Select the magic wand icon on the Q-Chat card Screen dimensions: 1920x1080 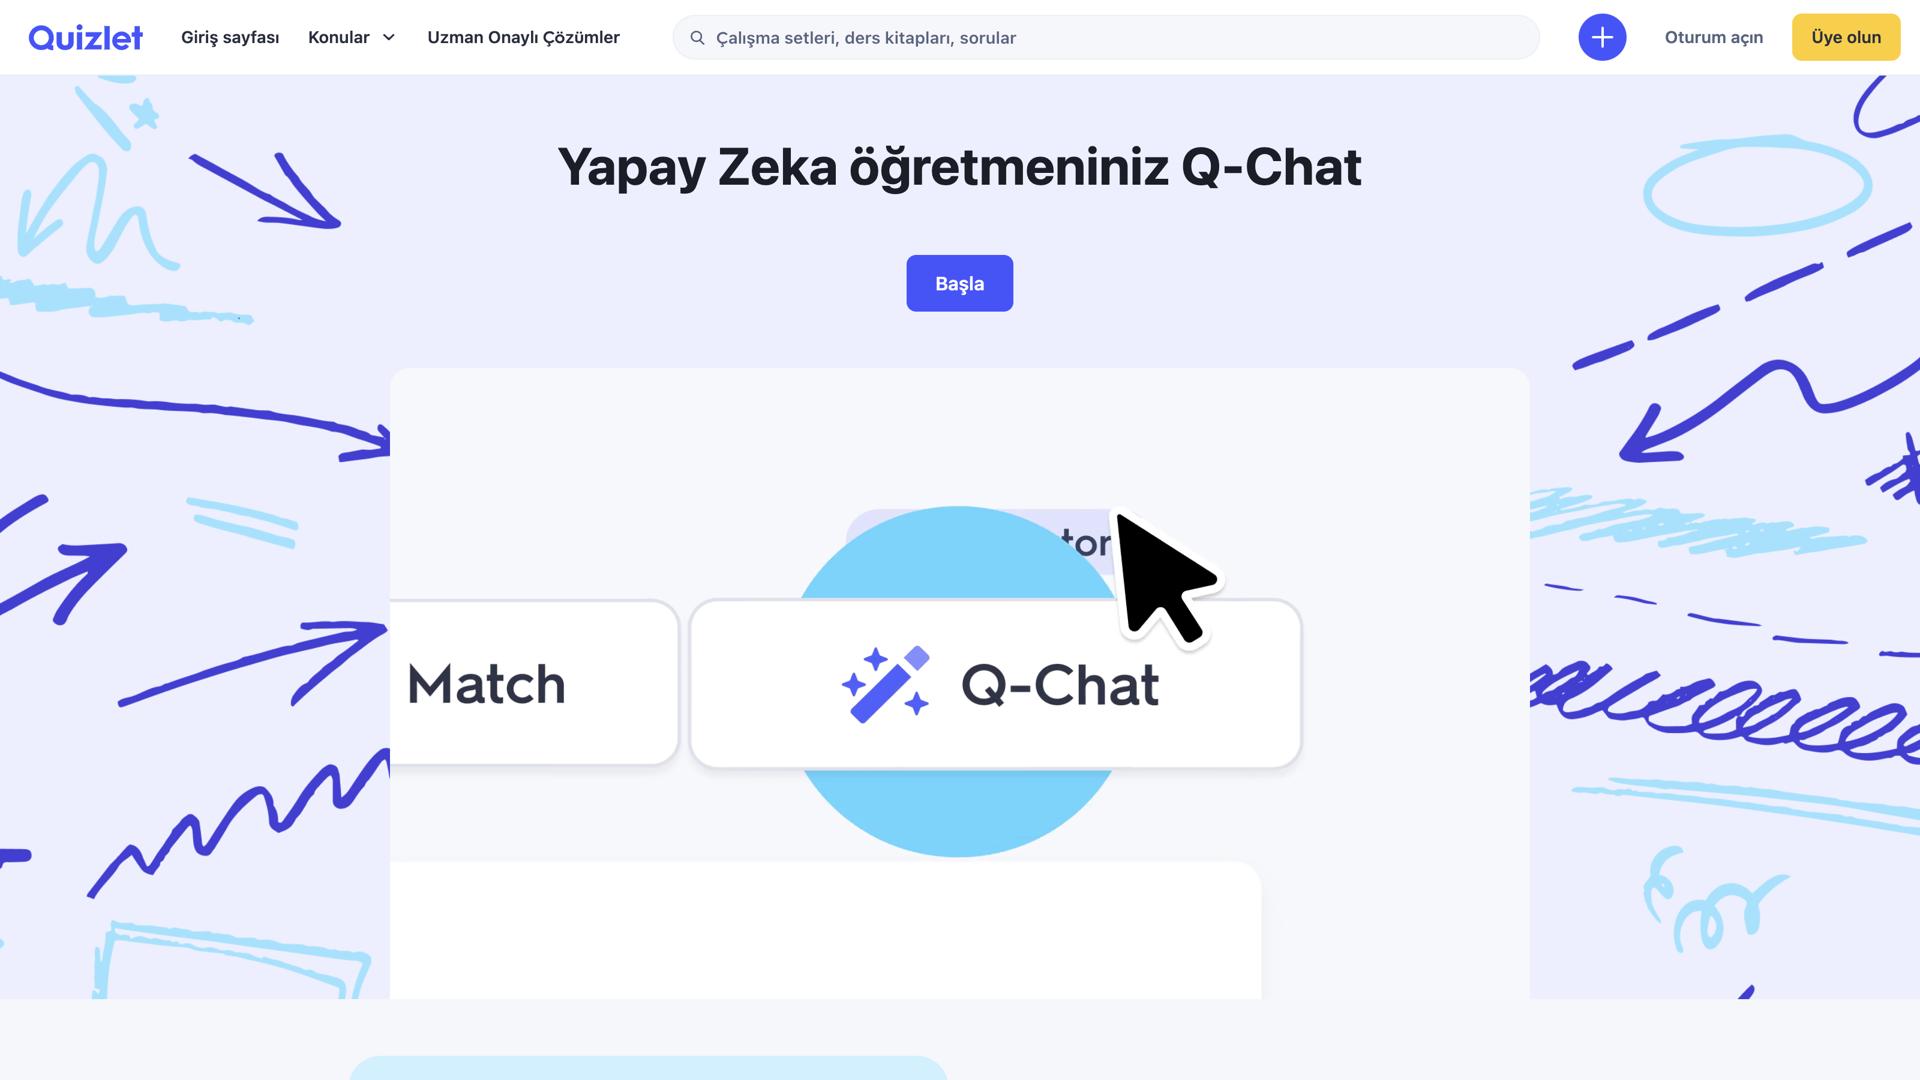[x=888, y=684]
